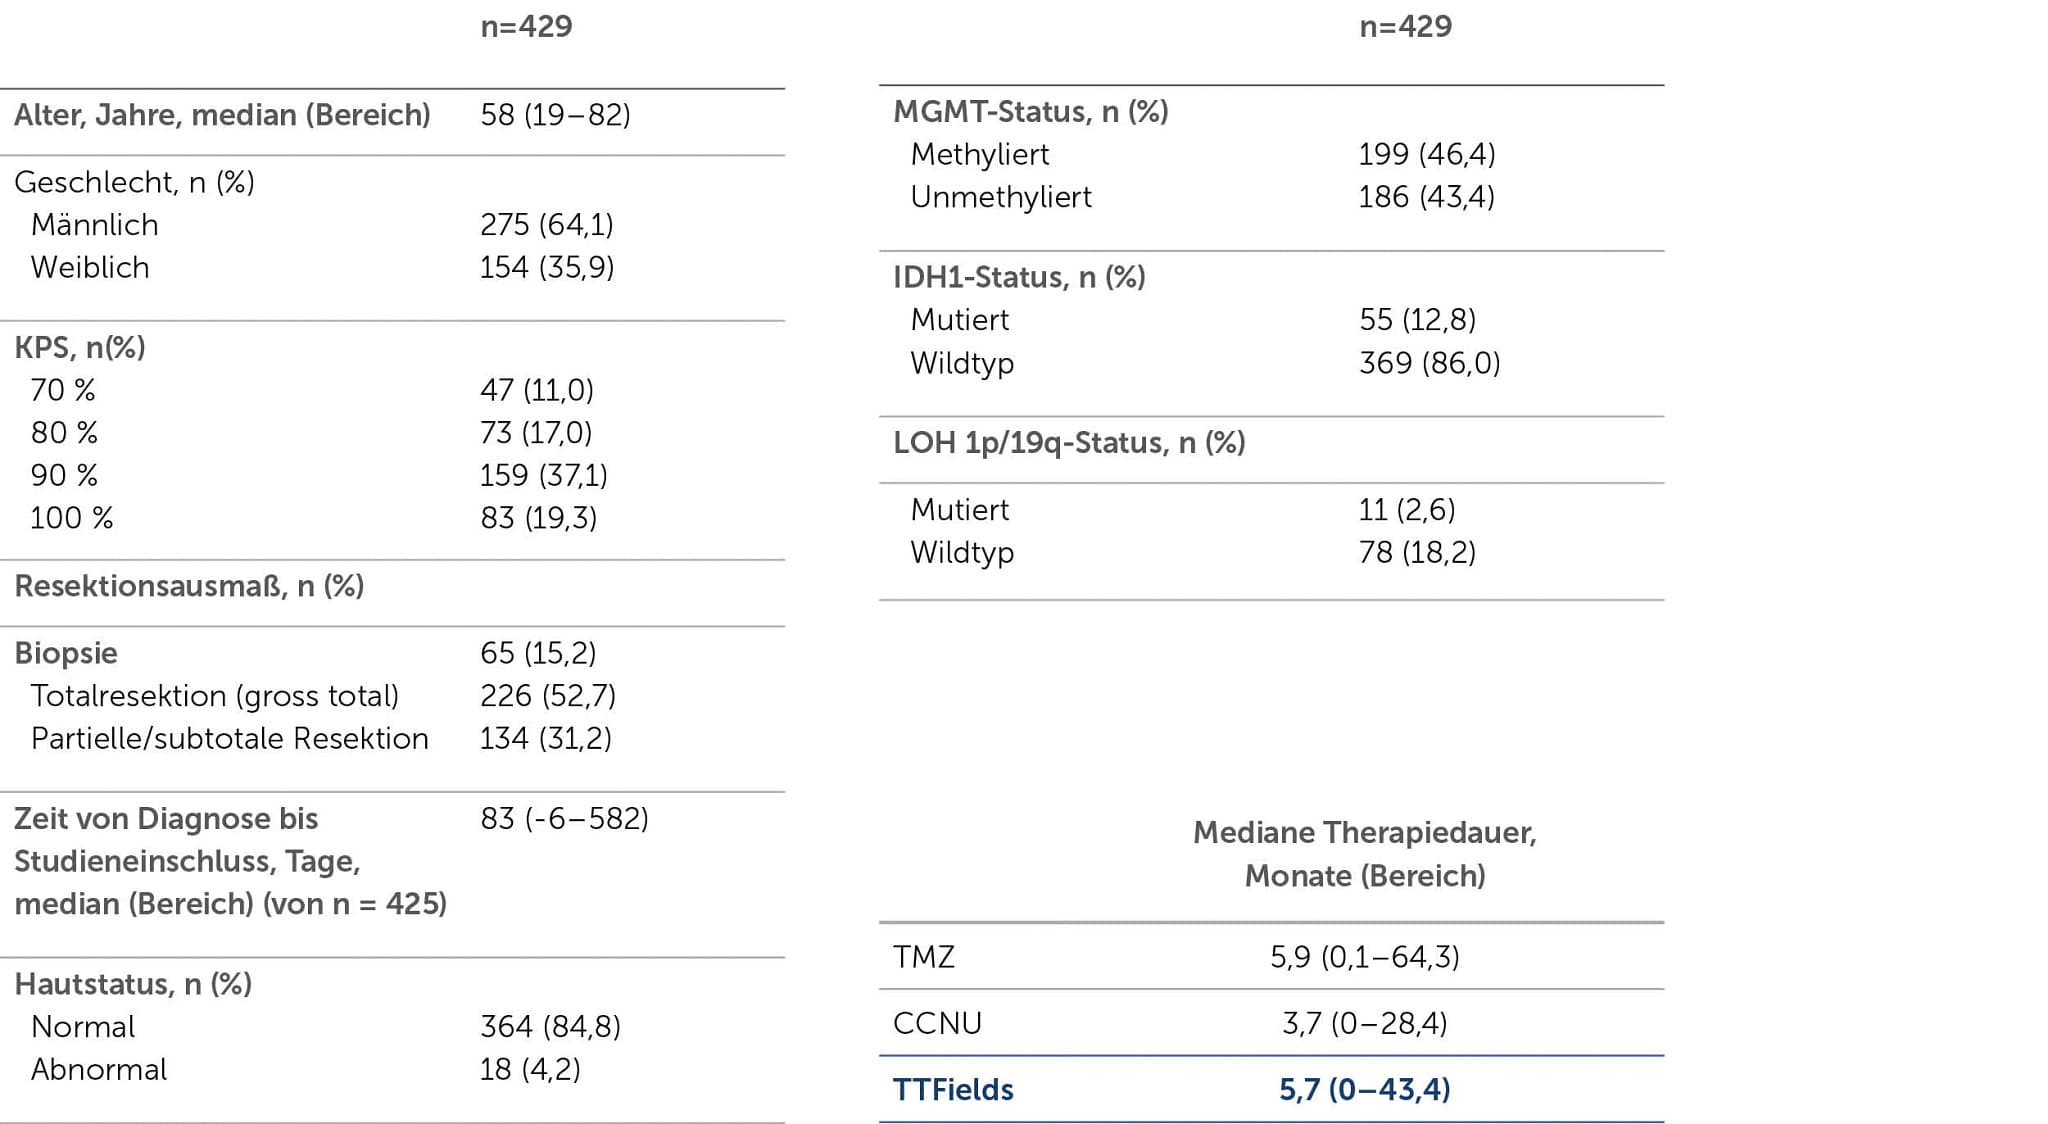Select the 'KPS, n(%)' section header

80,347
